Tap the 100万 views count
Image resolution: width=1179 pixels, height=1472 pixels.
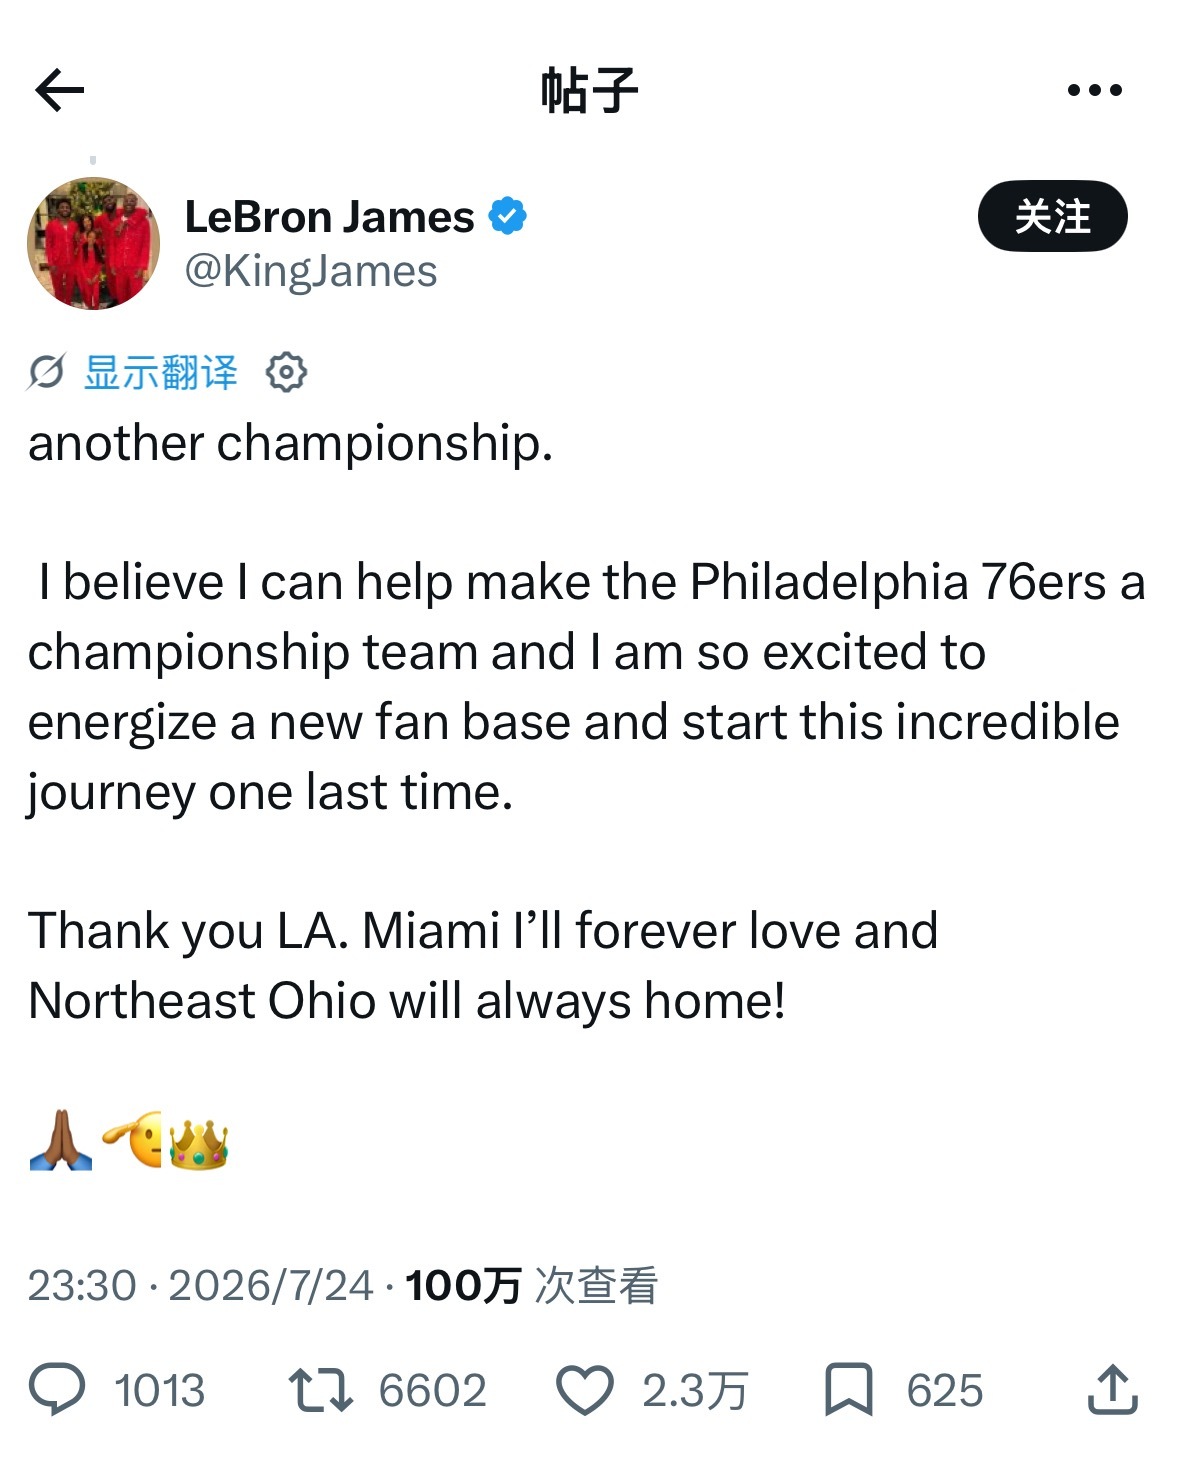tap(464, 1285)
